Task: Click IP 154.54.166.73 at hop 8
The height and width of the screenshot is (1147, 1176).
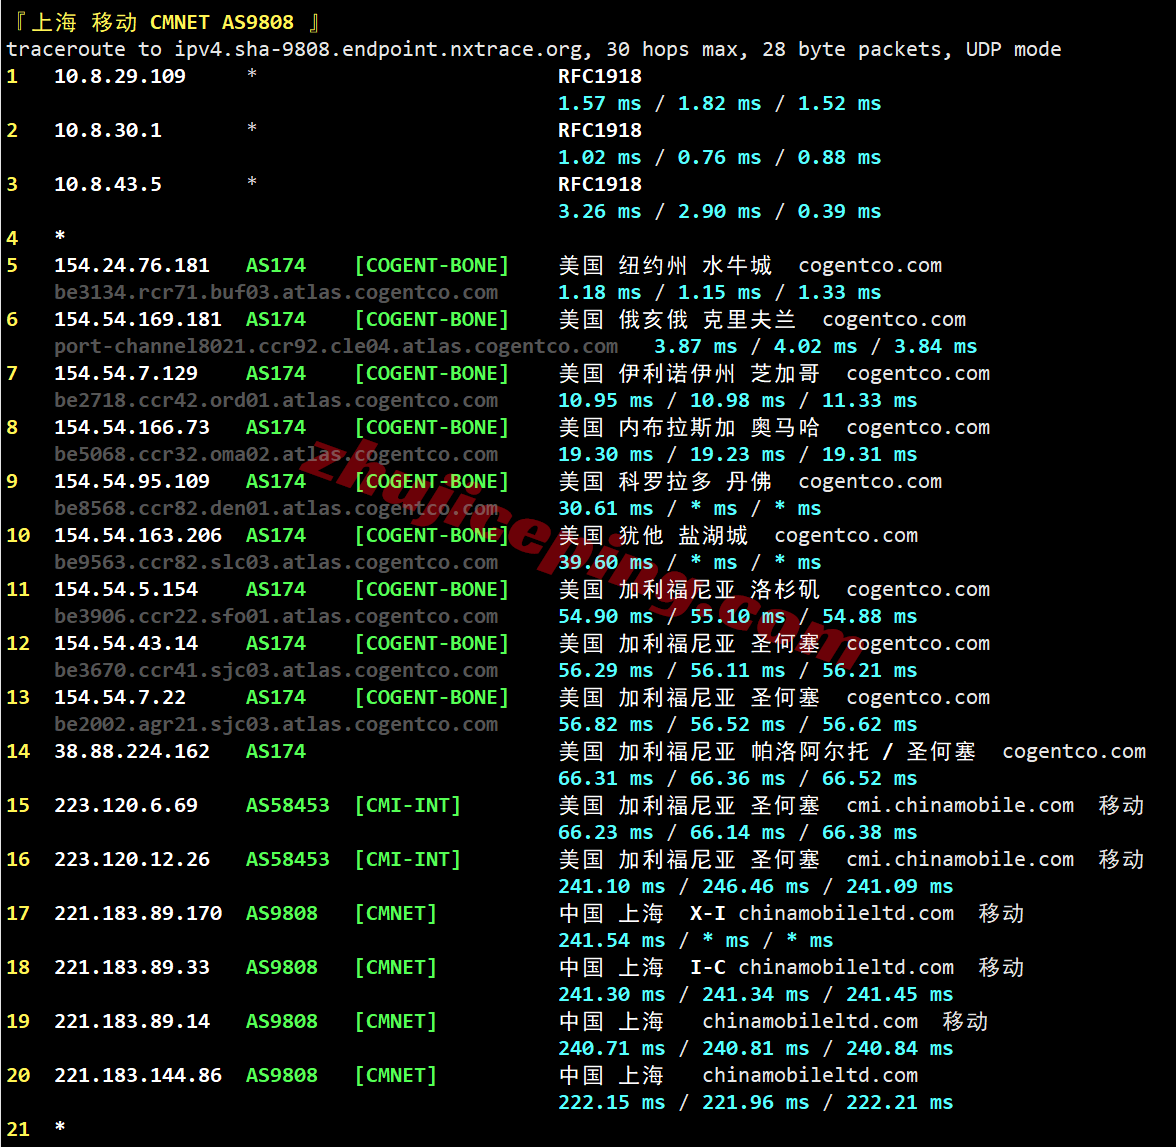Action: (132, 428)
